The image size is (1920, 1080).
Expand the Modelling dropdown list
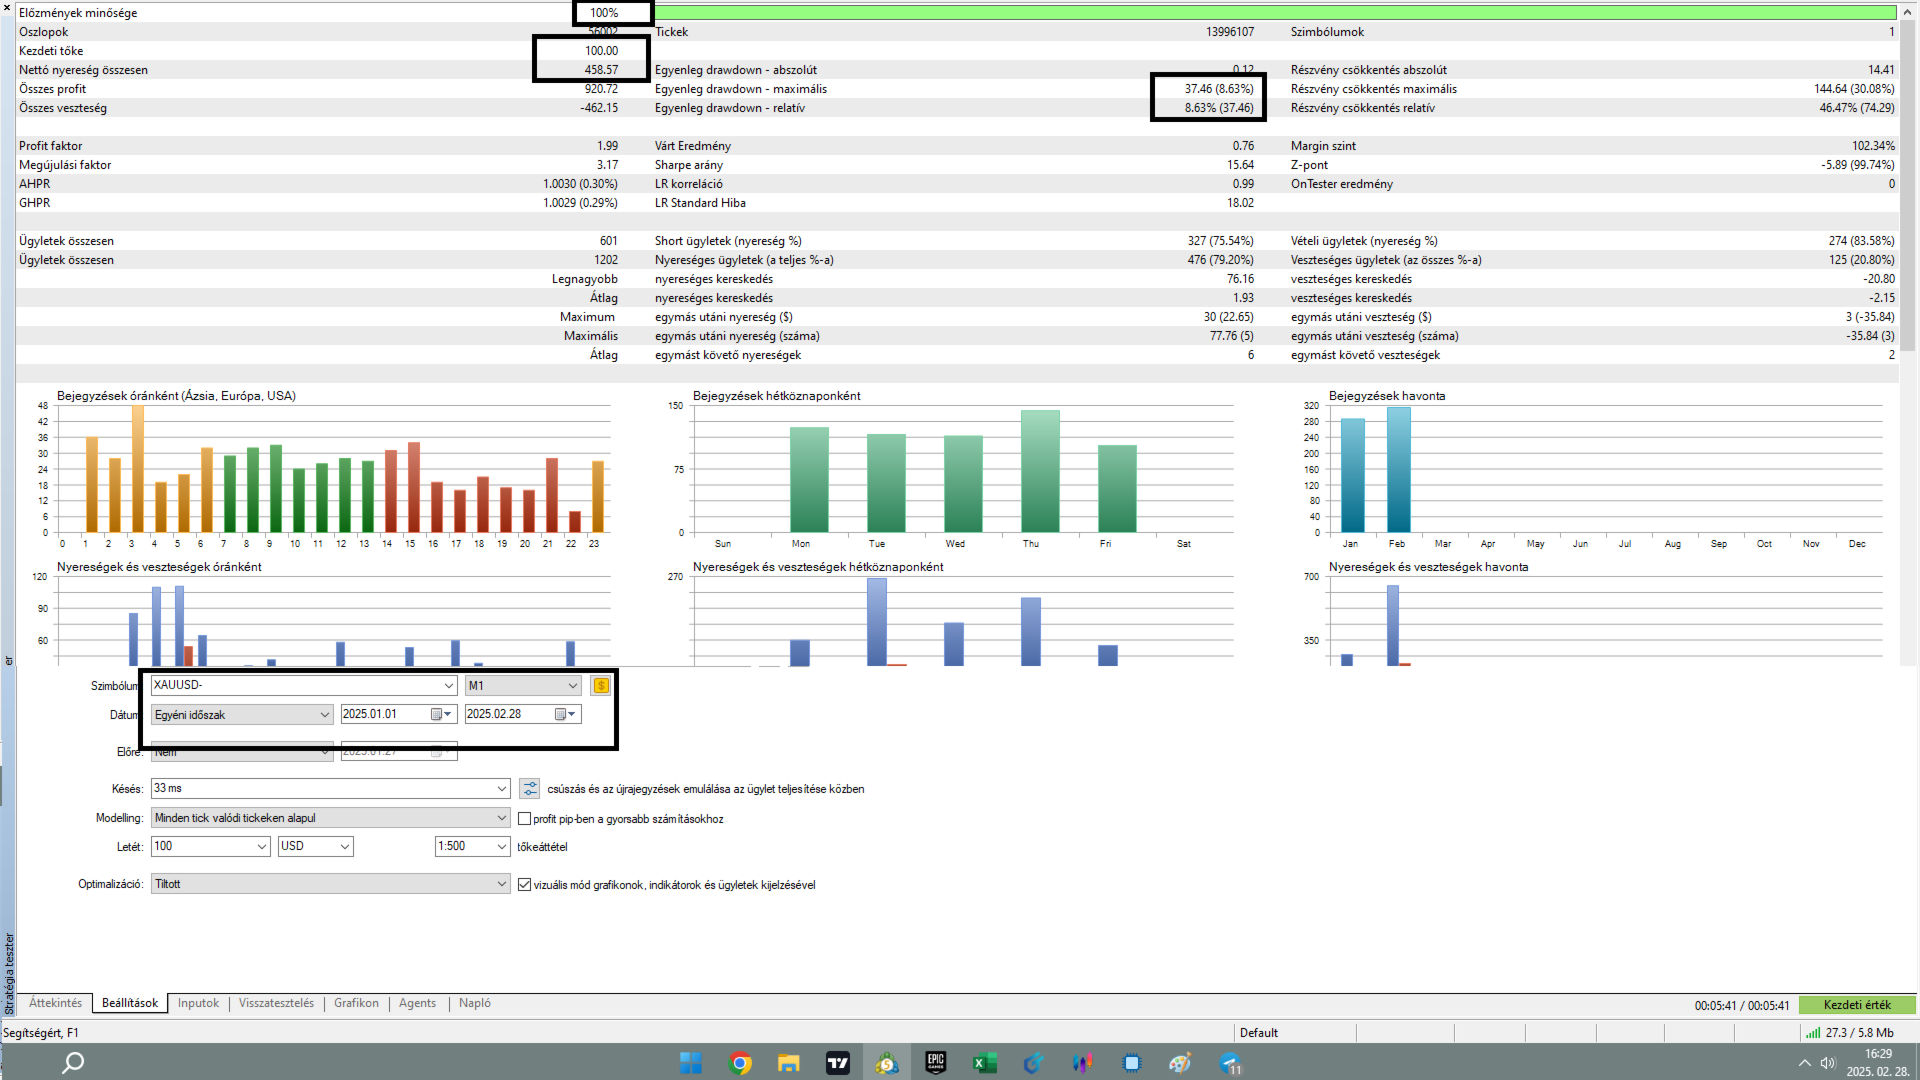[502, 818]
